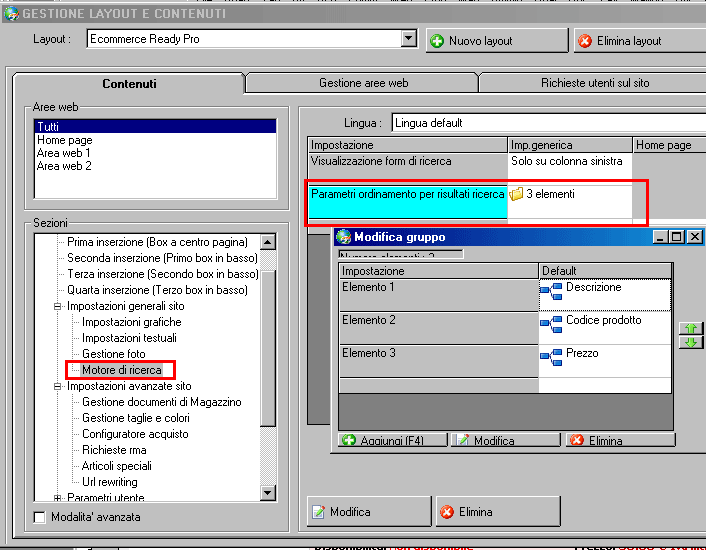Click Visualizzazione form di ricerca row

407,167
